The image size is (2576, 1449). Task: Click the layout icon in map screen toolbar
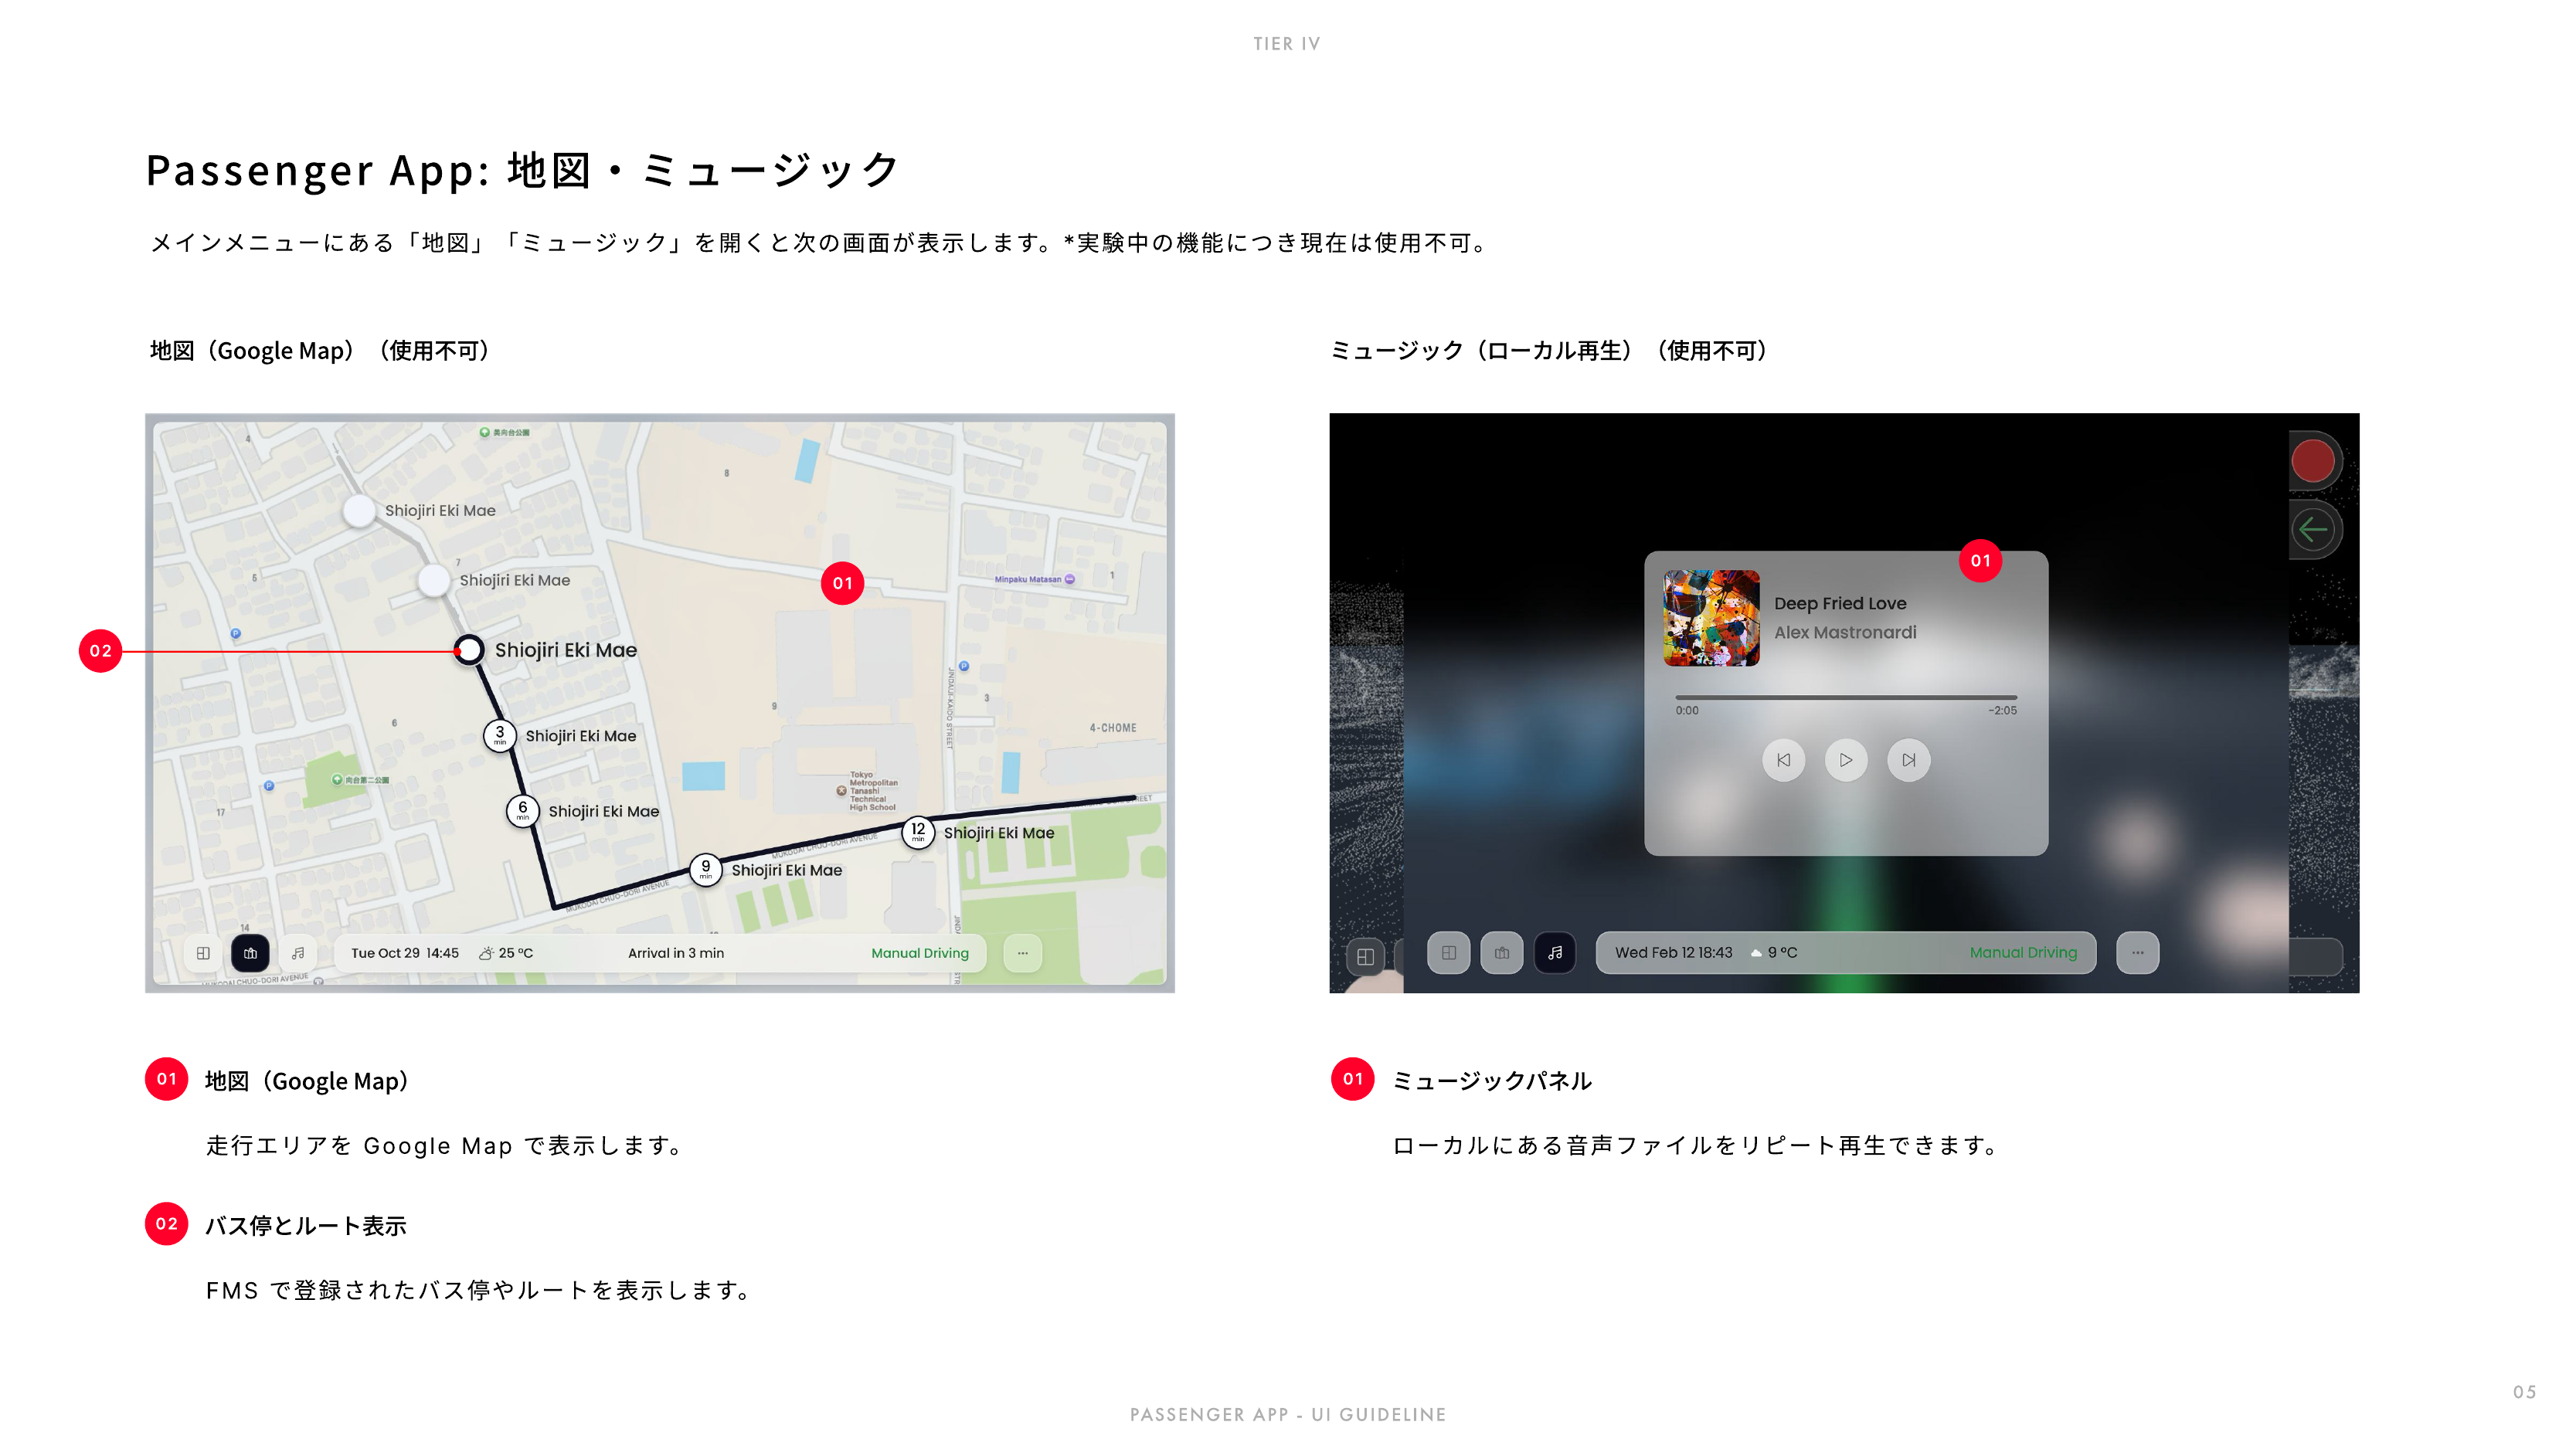click(x=203, y=953)
